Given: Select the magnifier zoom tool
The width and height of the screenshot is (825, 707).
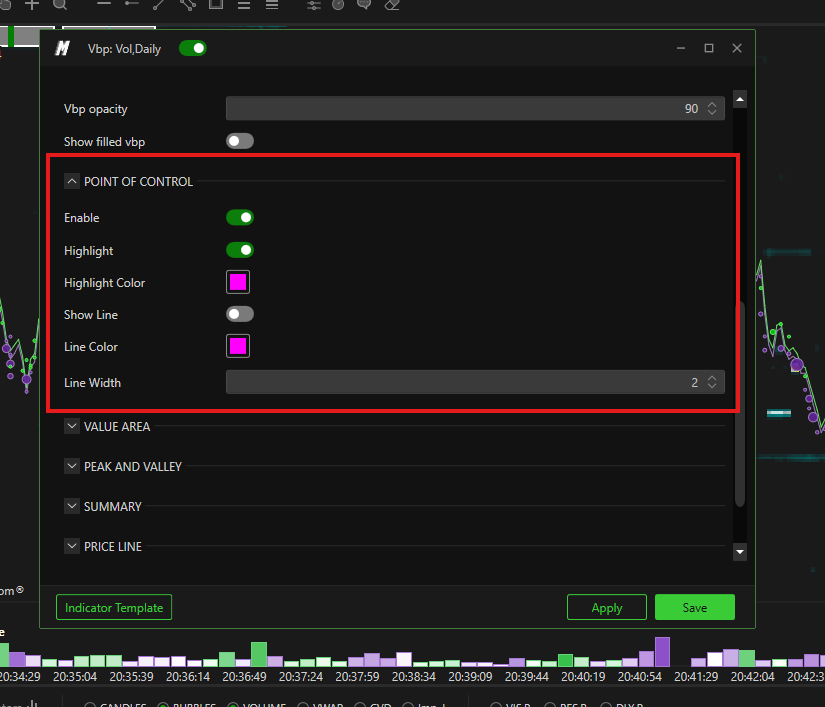Looking at the screenshot, I should 60,5.
